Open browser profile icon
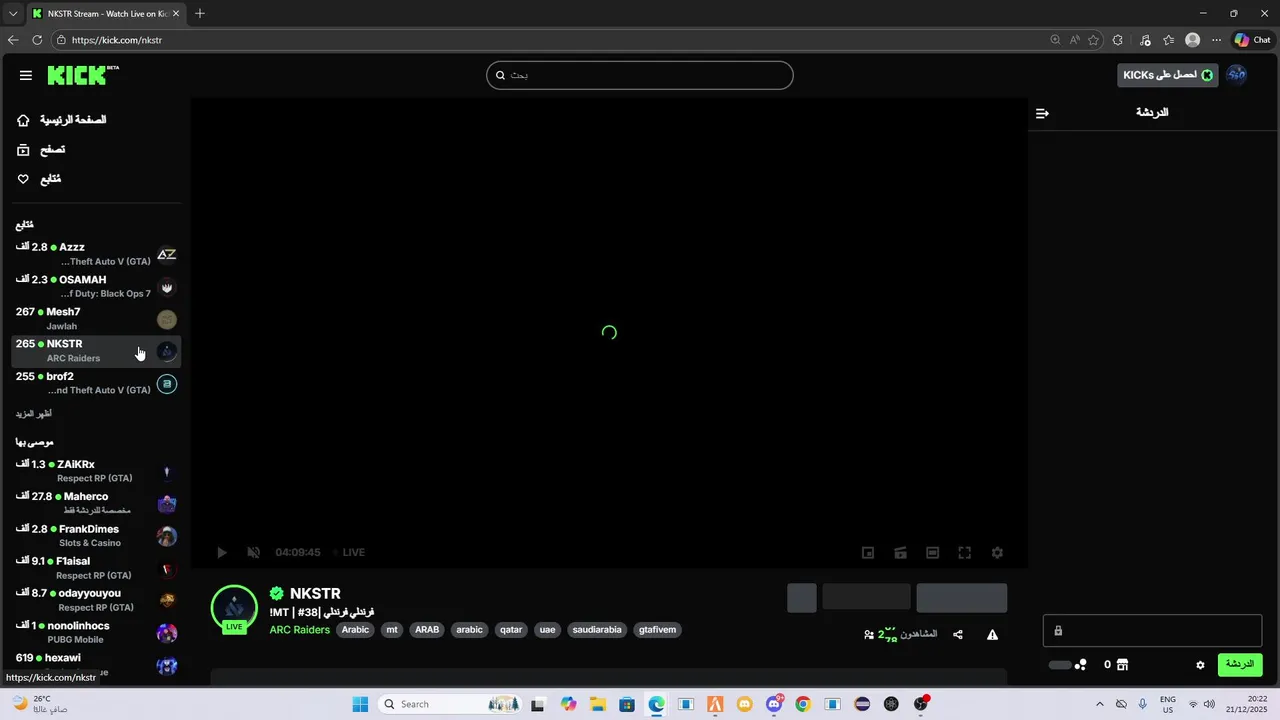The width and height of the screenshot is (1280, 720). click(x=1192, y=40)
